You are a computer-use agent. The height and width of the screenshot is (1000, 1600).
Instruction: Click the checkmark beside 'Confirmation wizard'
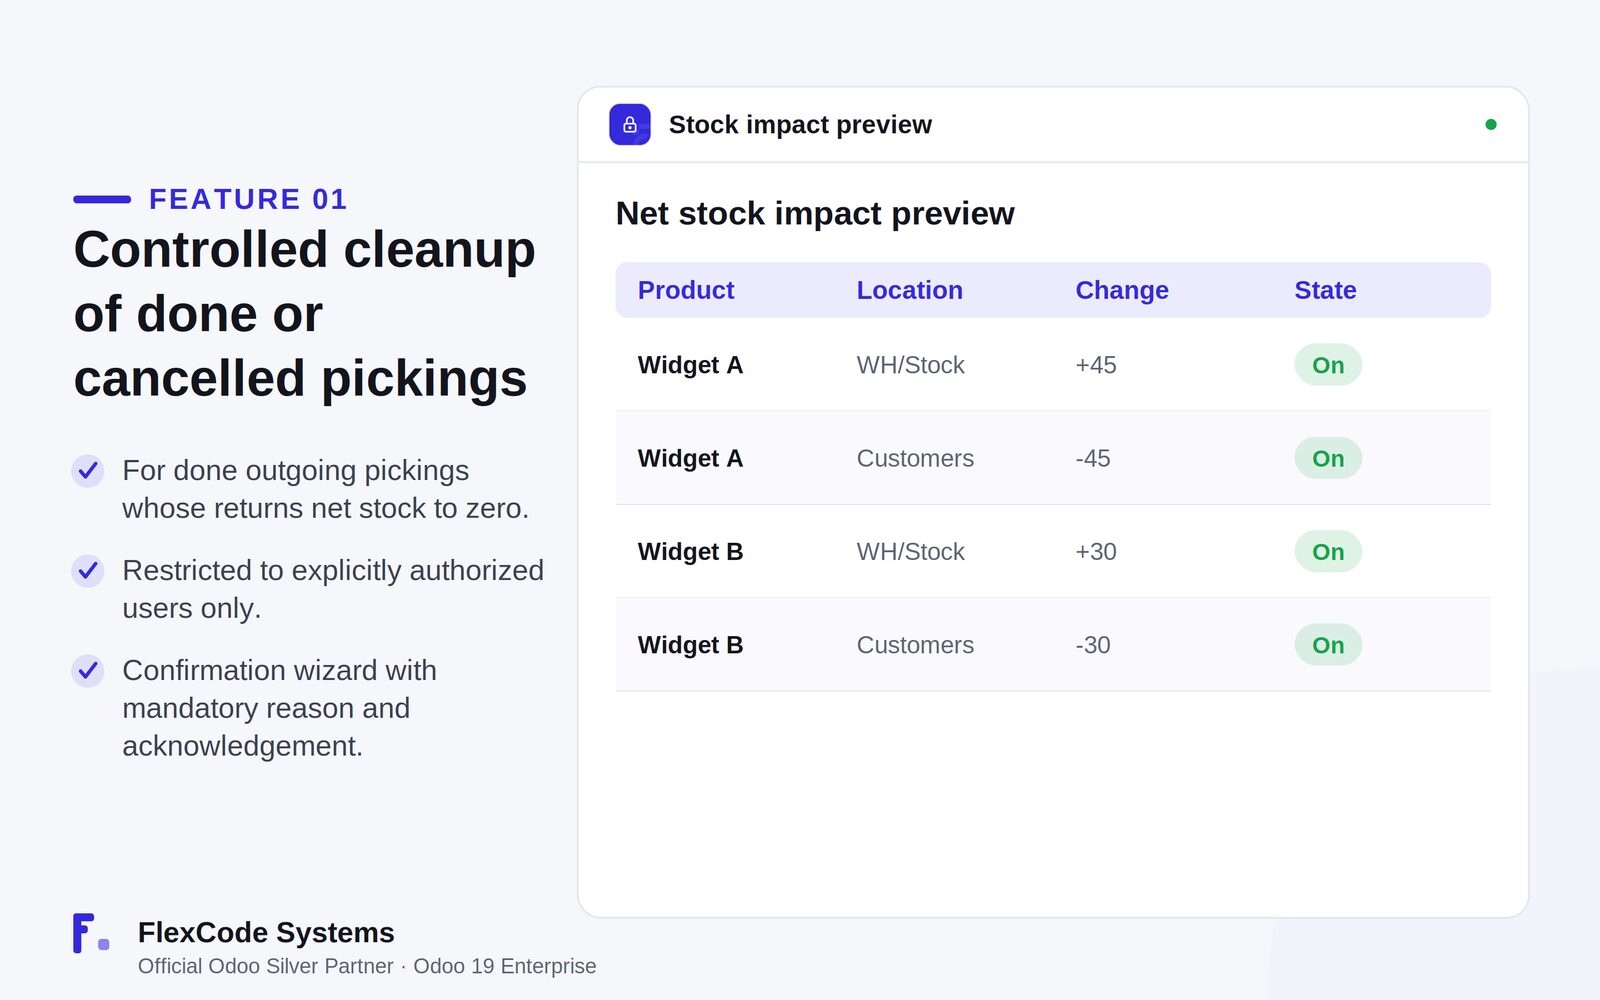(88, 670)
